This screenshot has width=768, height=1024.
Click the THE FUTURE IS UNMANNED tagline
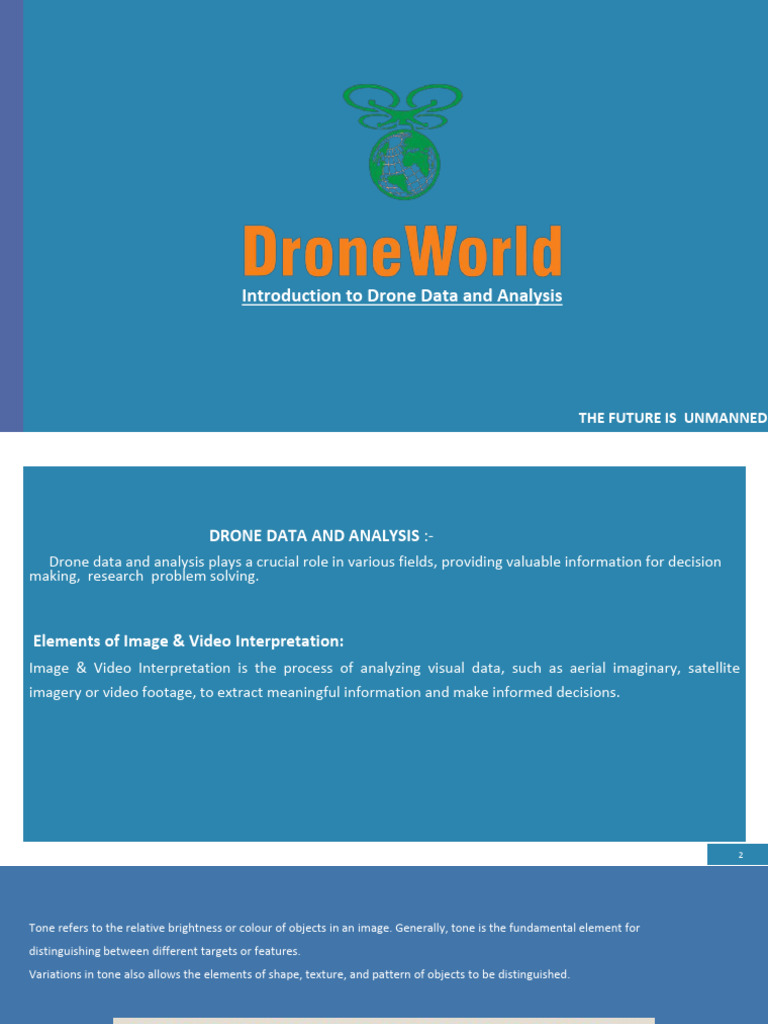[673, 418]
